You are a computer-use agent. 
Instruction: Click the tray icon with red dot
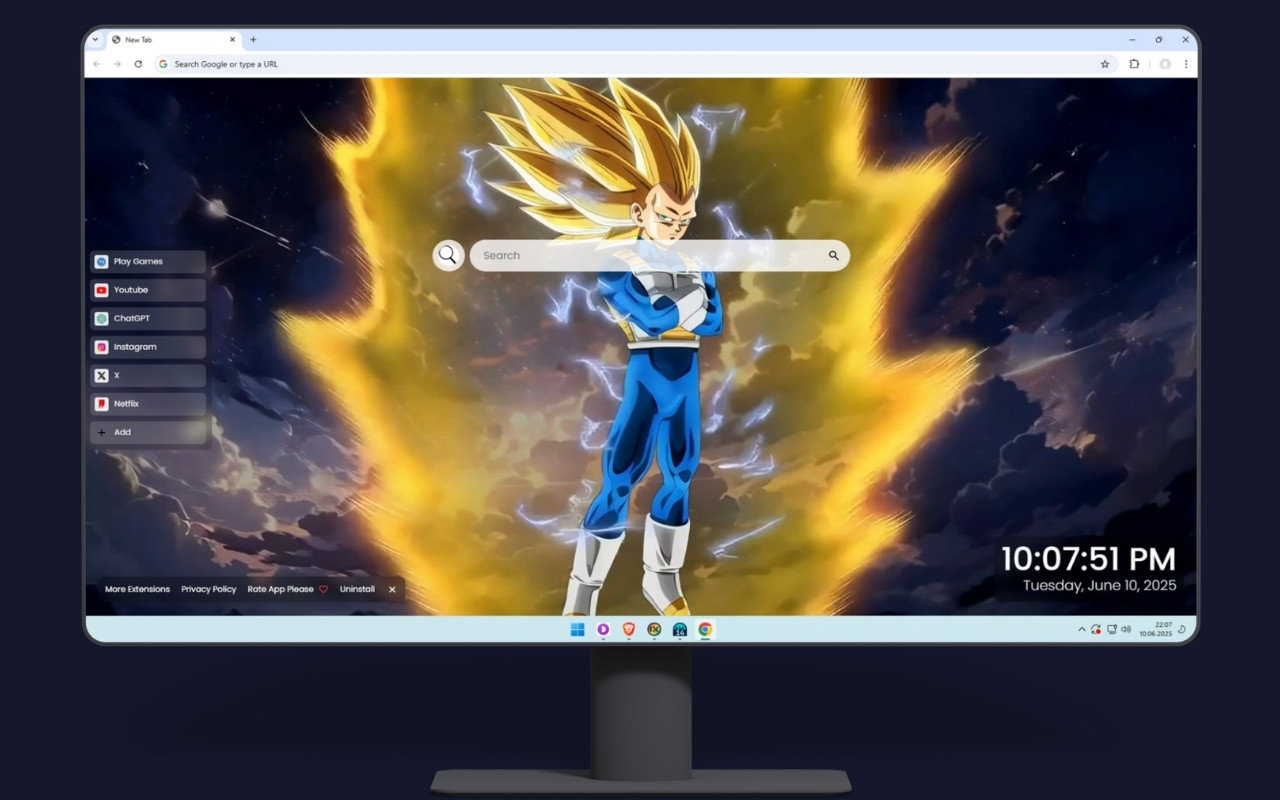point(1096,630)
